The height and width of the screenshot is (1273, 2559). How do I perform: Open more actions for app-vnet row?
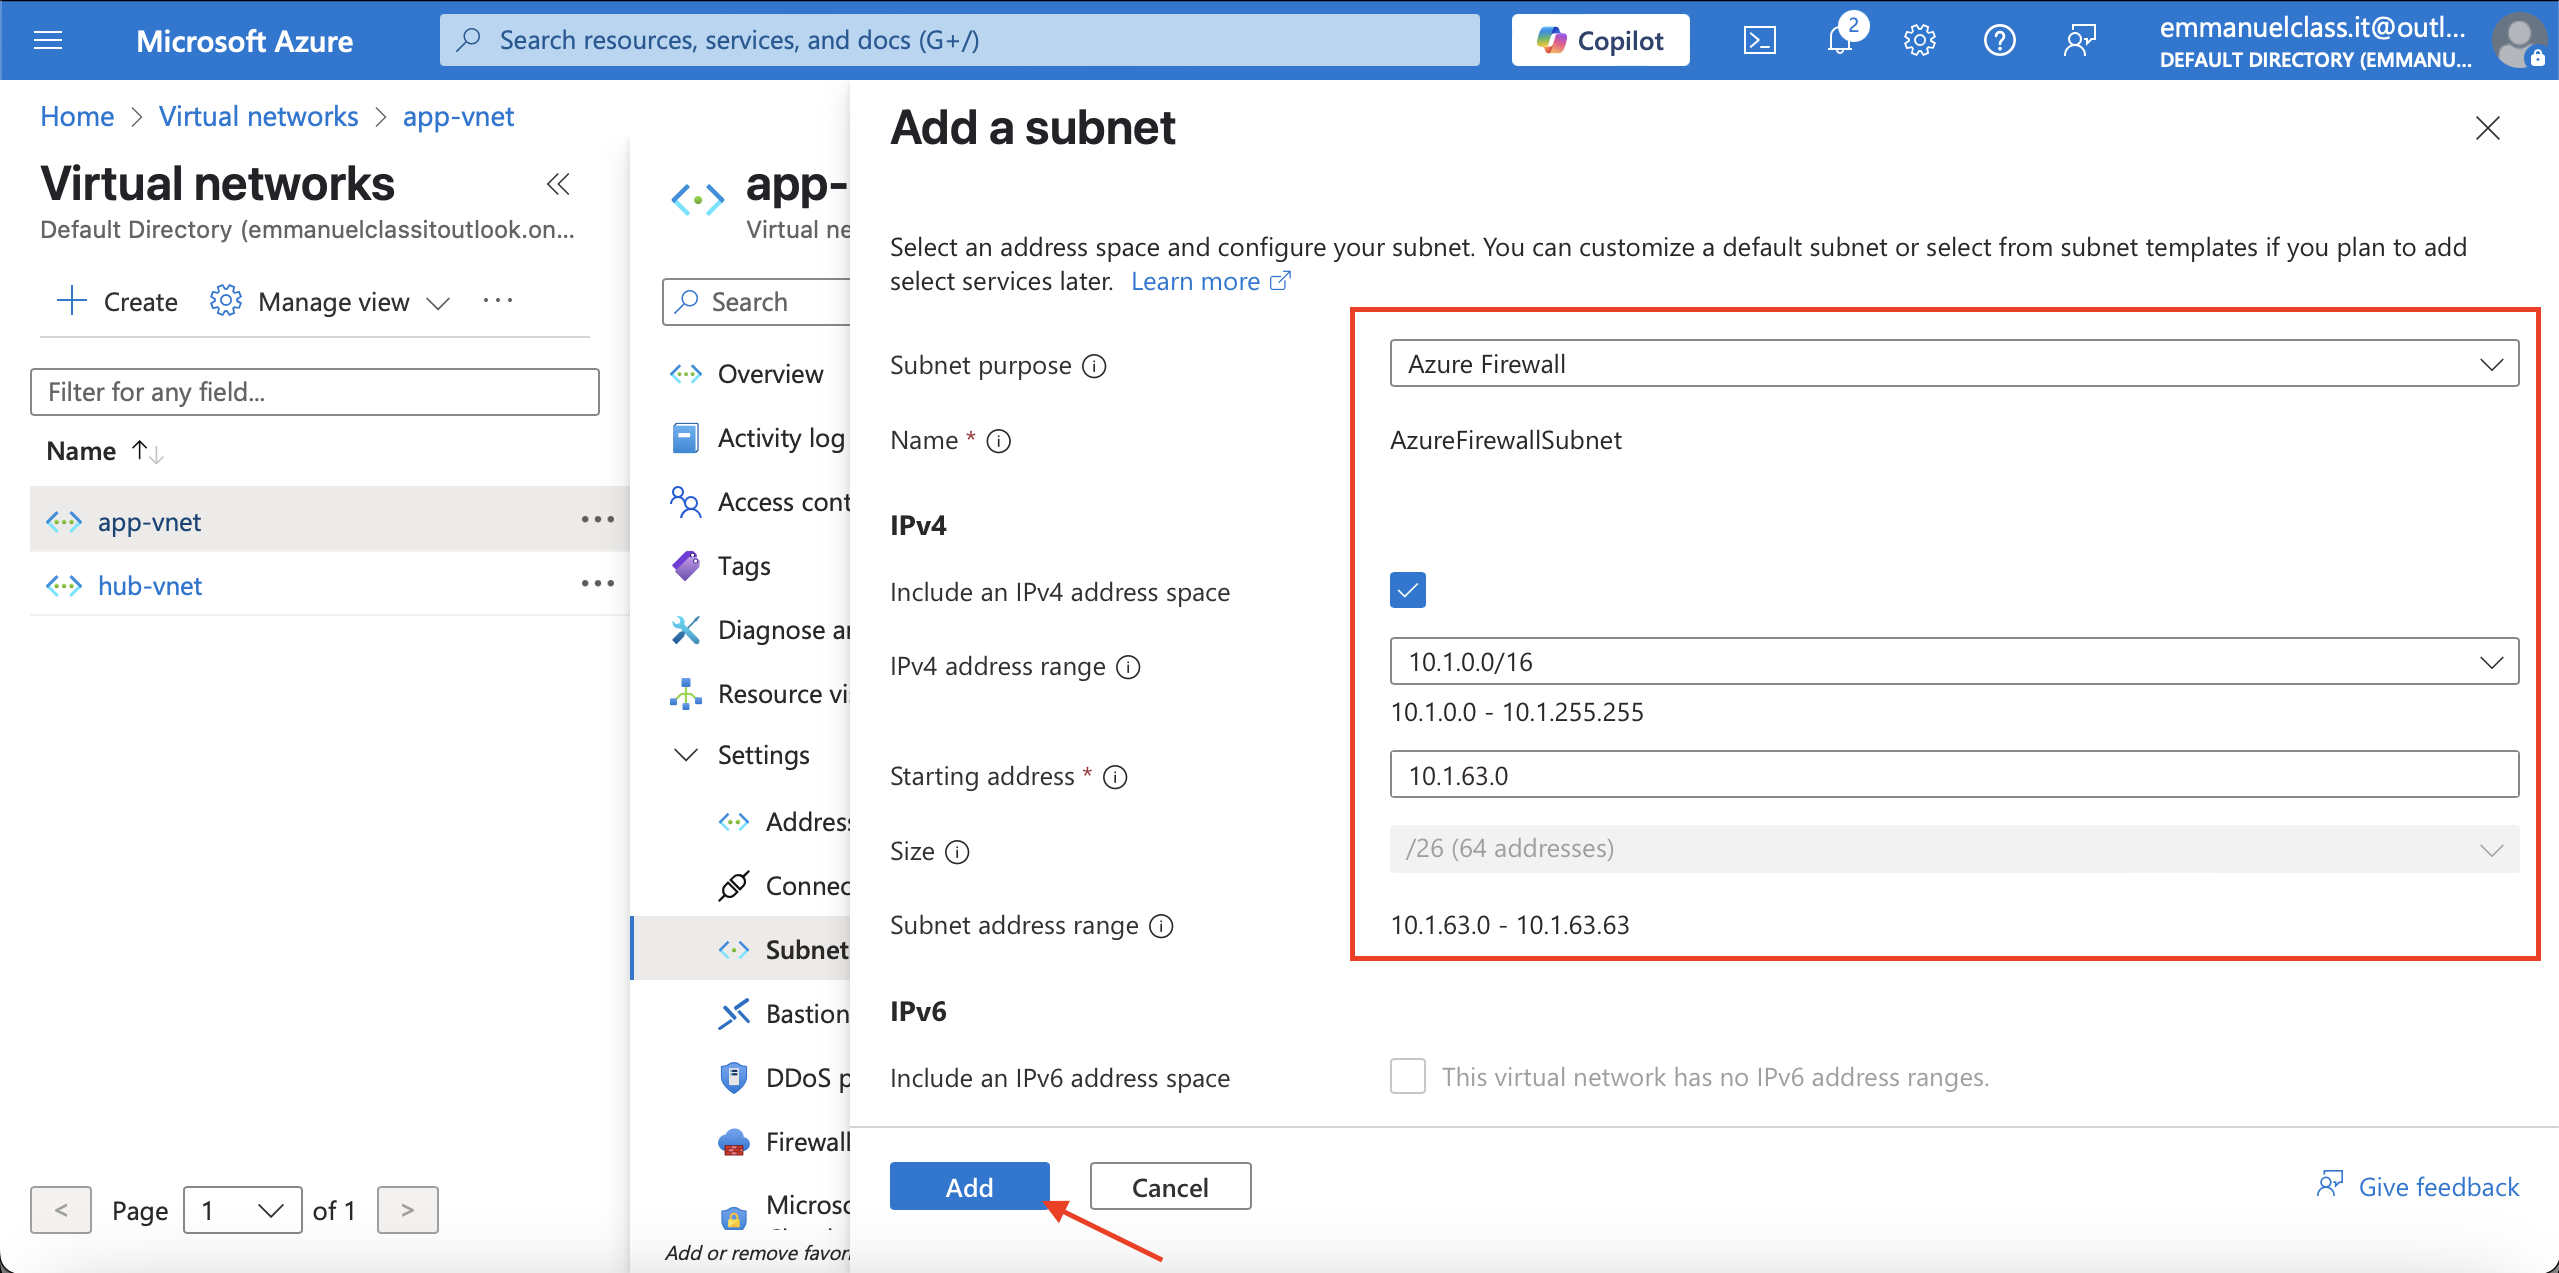598,519
